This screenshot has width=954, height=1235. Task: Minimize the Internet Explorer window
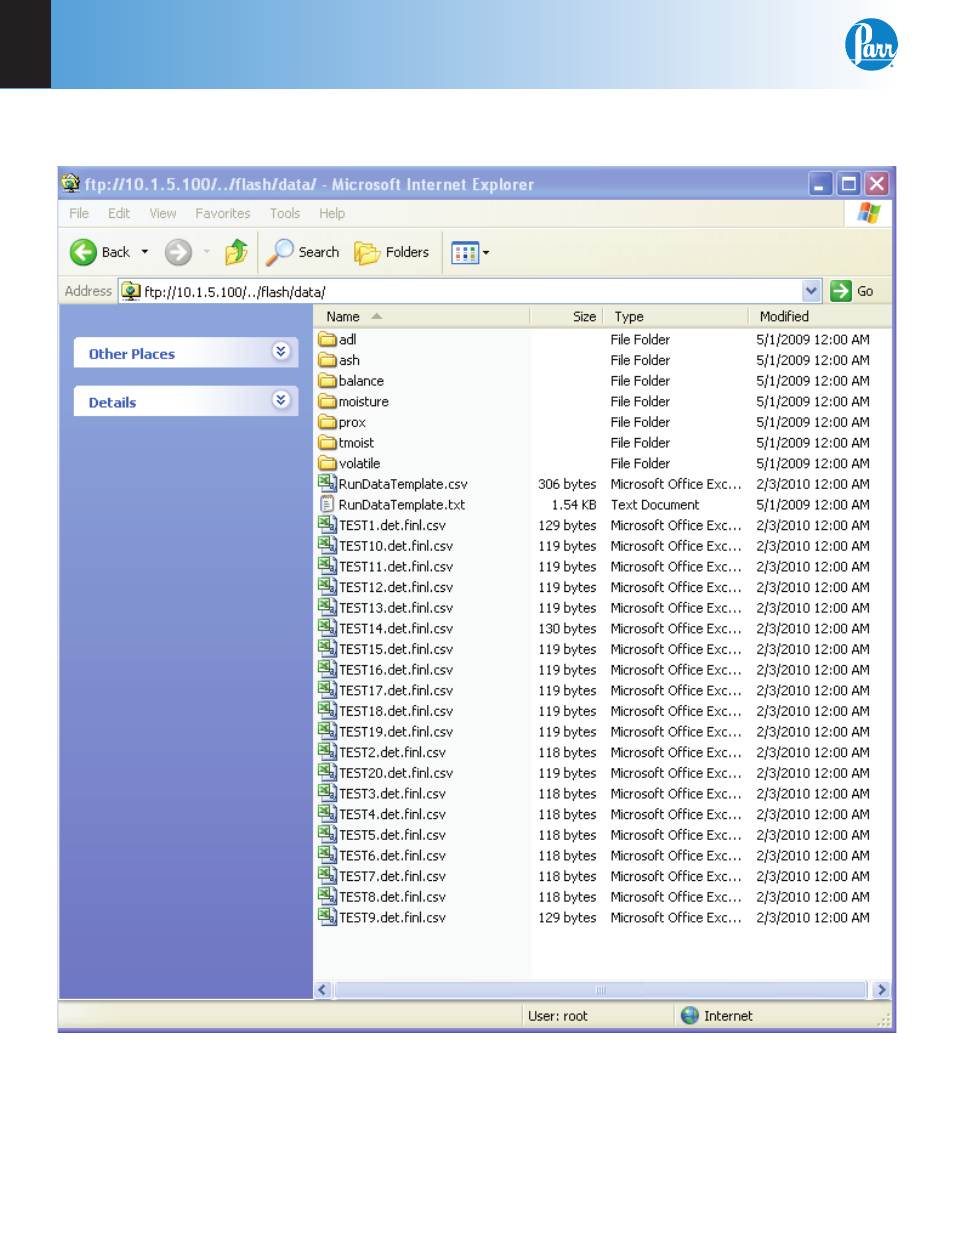820,184
